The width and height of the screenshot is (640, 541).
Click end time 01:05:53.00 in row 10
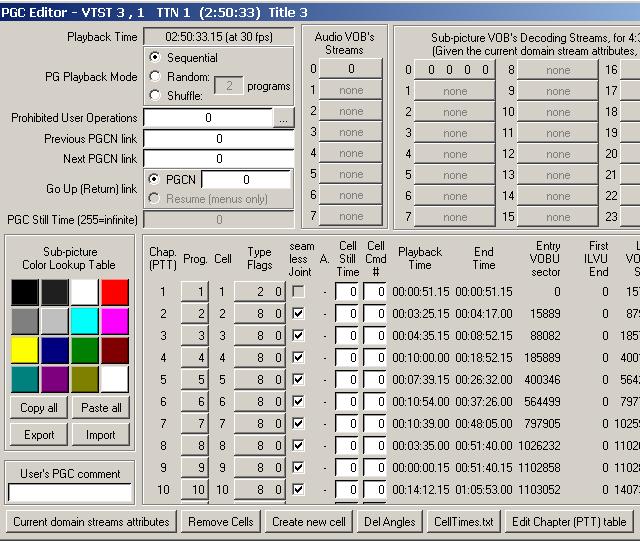click(x=484, y=489)
